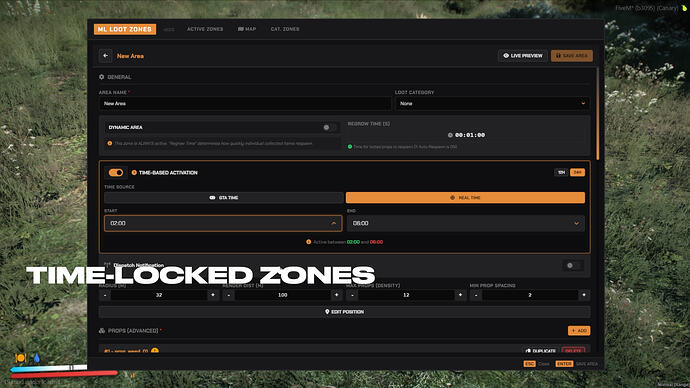Click the Regrow Time 00:01:00 field

[x=466, y=135]
